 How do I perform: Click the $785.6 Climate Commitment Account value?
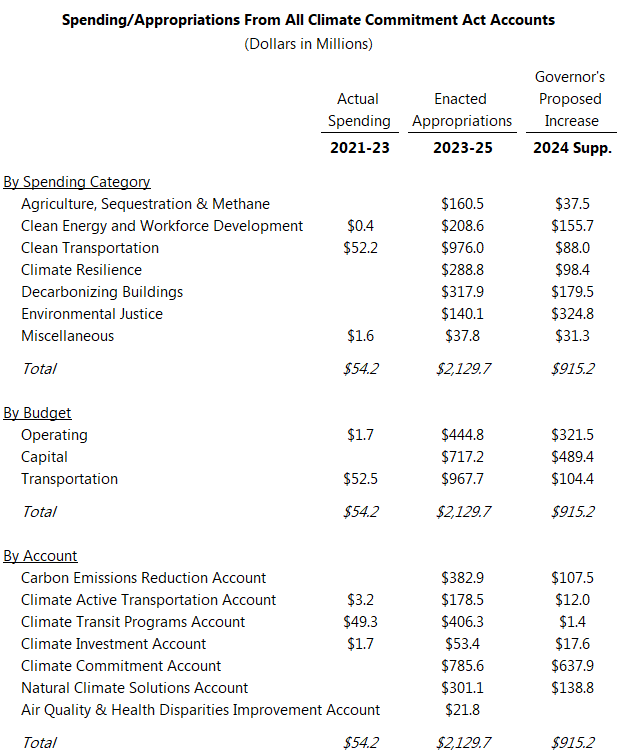pyautogui.click(x=462, y=666)
